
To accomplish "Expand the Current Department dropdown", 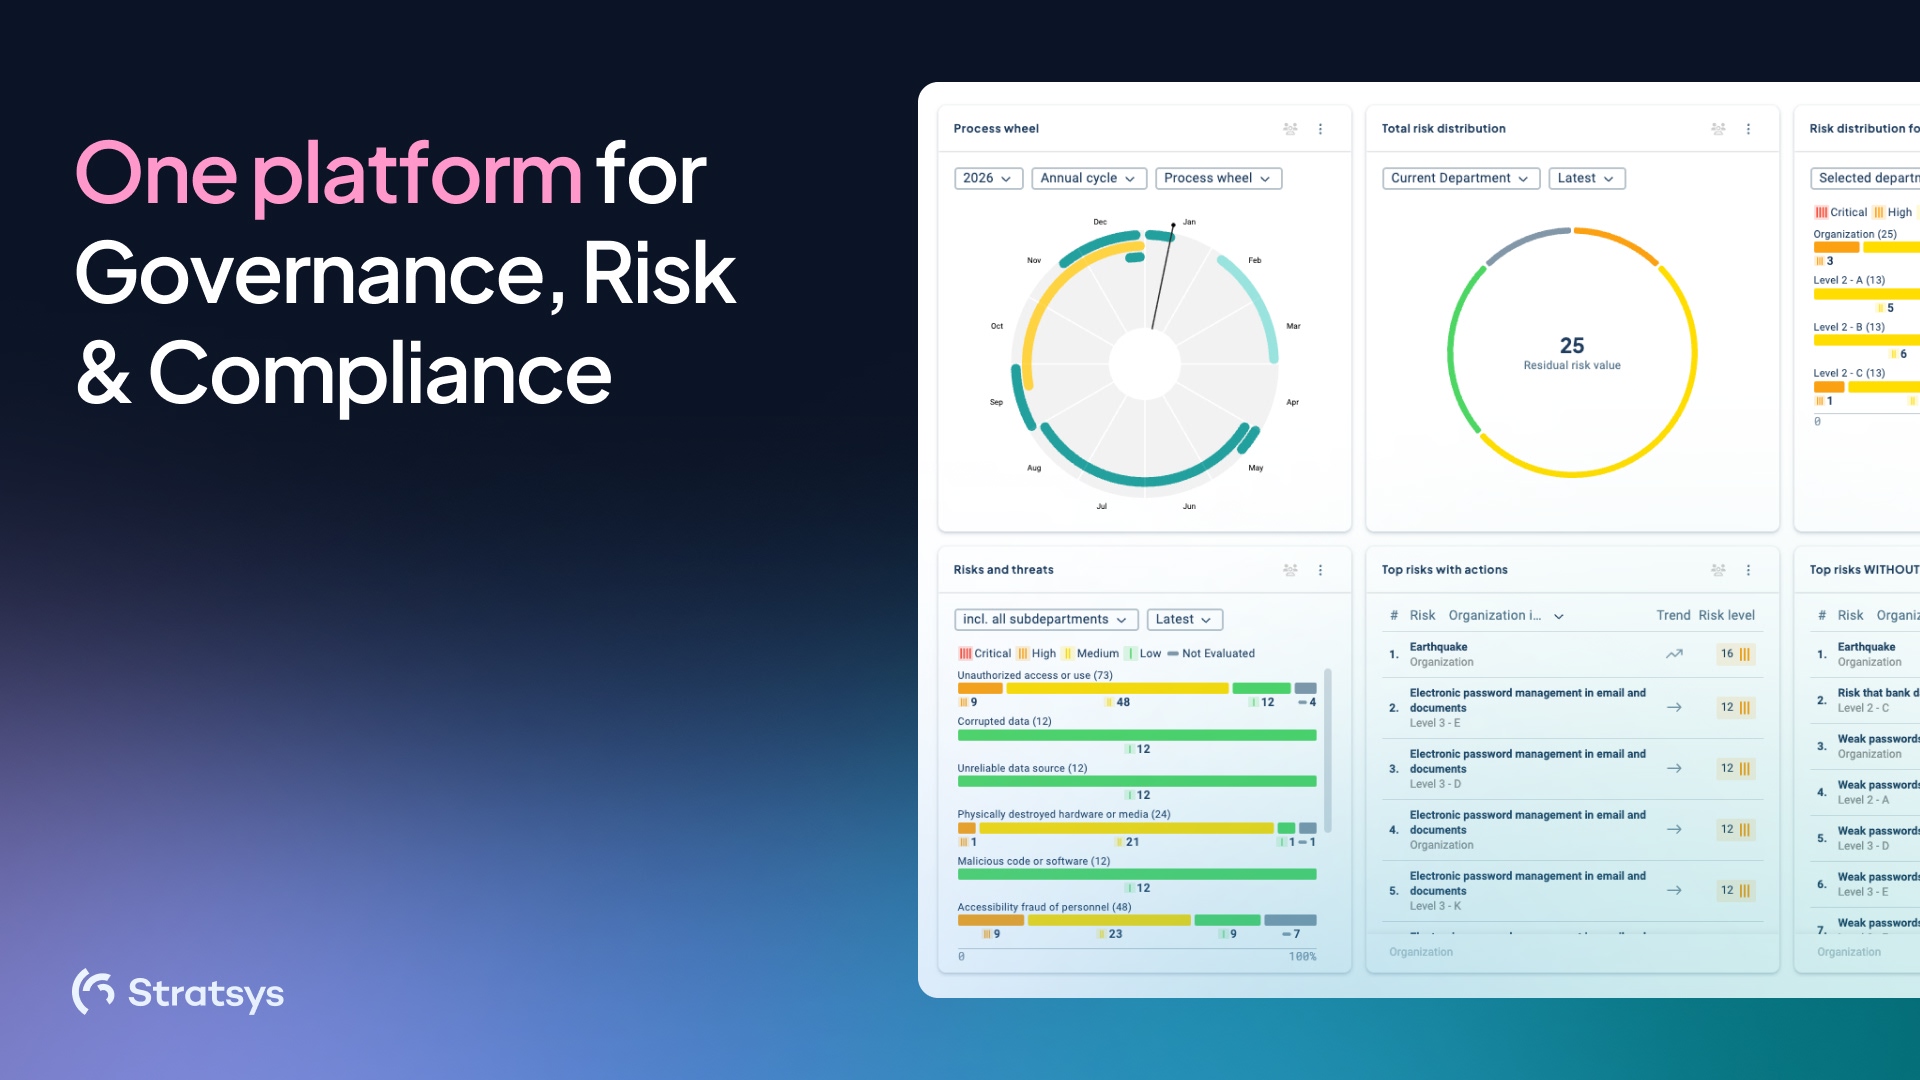I will pos(1460,178).
